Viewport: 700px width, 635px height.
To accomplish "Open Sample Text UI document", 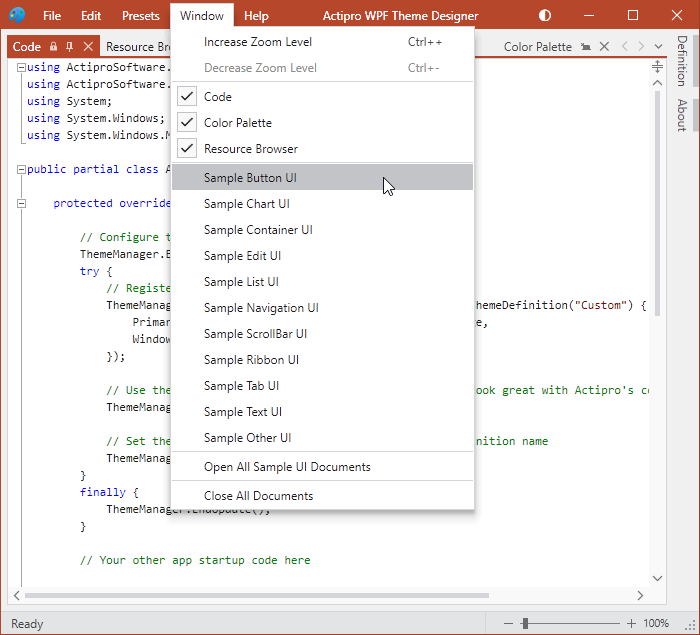I will point(322,412).
